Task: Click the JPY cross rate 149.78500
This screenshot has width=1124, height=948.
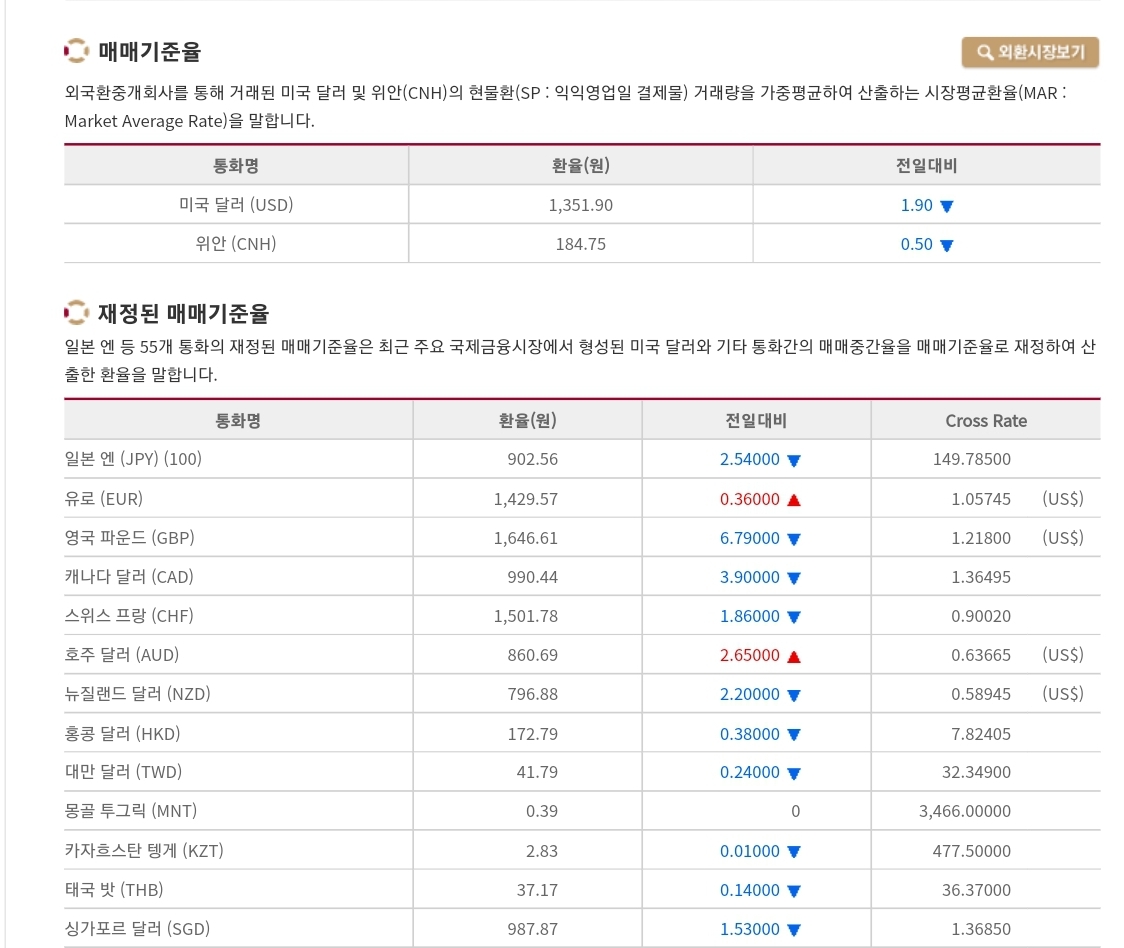Action: 971,459
